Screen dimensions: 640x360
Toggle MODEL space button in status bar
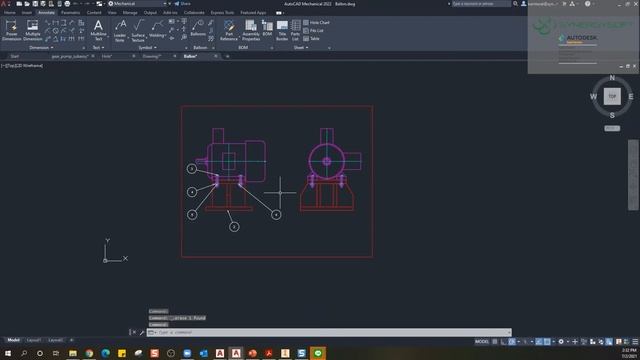482,342
